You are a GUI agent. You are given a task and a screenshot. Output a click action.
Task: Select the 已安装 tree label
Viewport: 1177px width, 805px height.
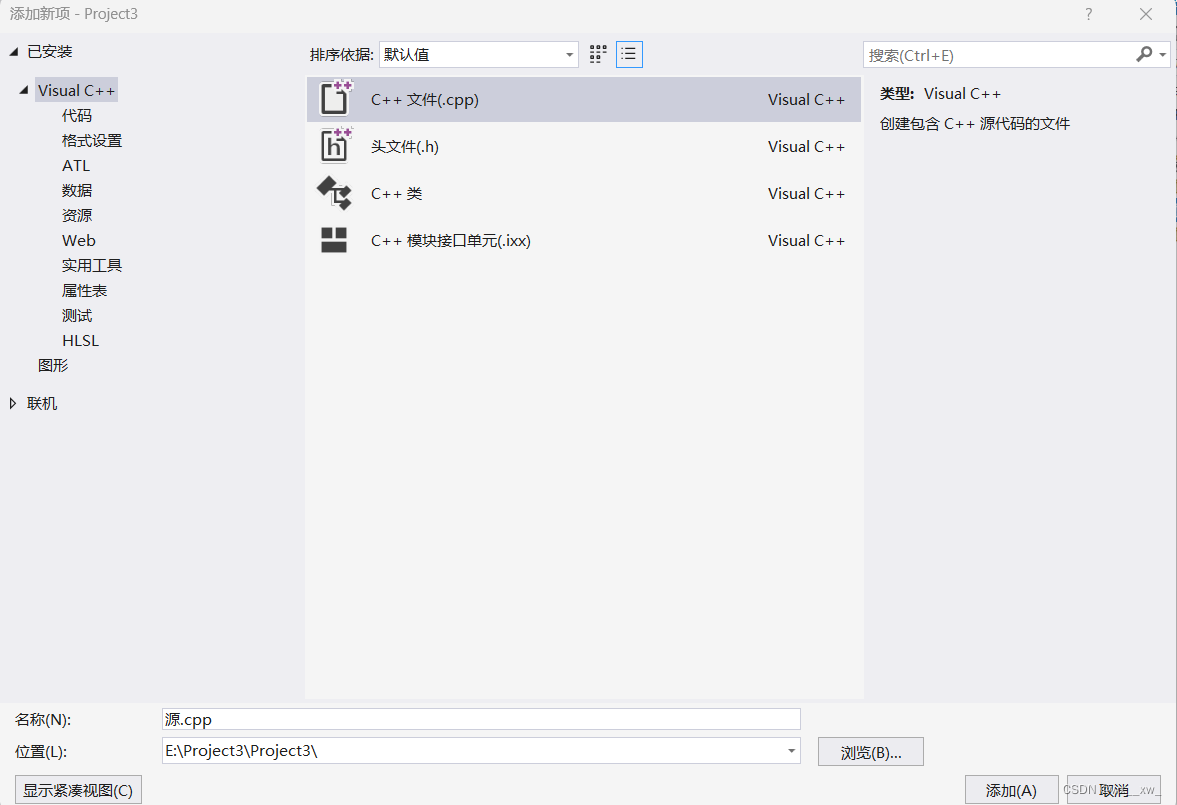pyautogui.click(x=50, y=51)
